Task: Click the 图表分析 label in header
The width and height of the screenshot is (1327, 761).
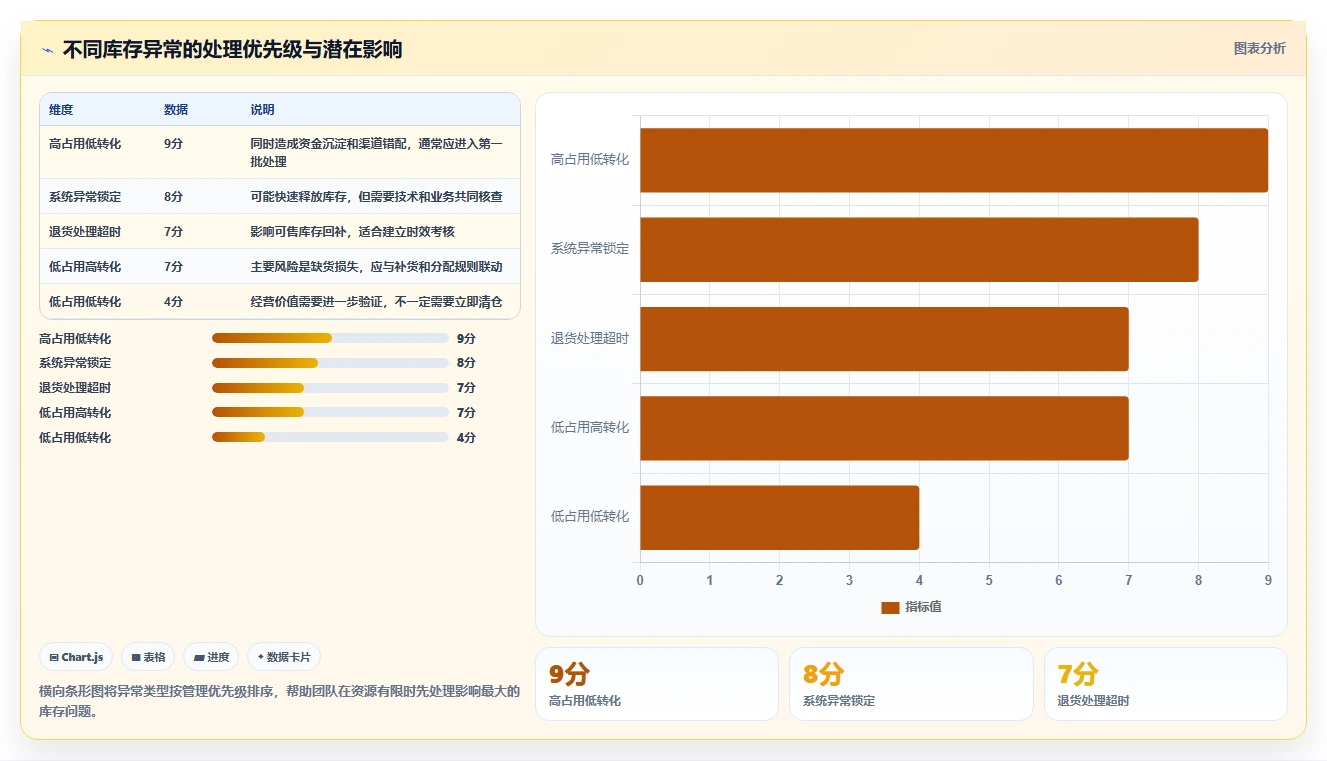Action: pyautogui.click(x=1259, y=49)
